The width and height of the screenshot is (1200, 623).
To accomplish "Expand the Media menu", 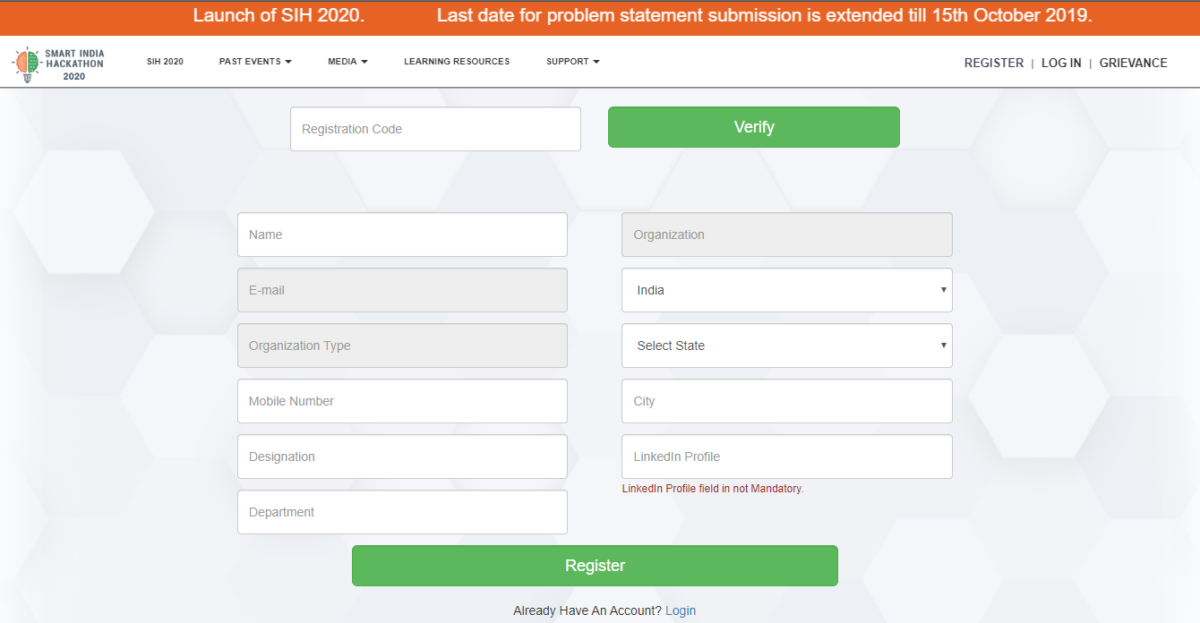I will click(x=347, y=62).
